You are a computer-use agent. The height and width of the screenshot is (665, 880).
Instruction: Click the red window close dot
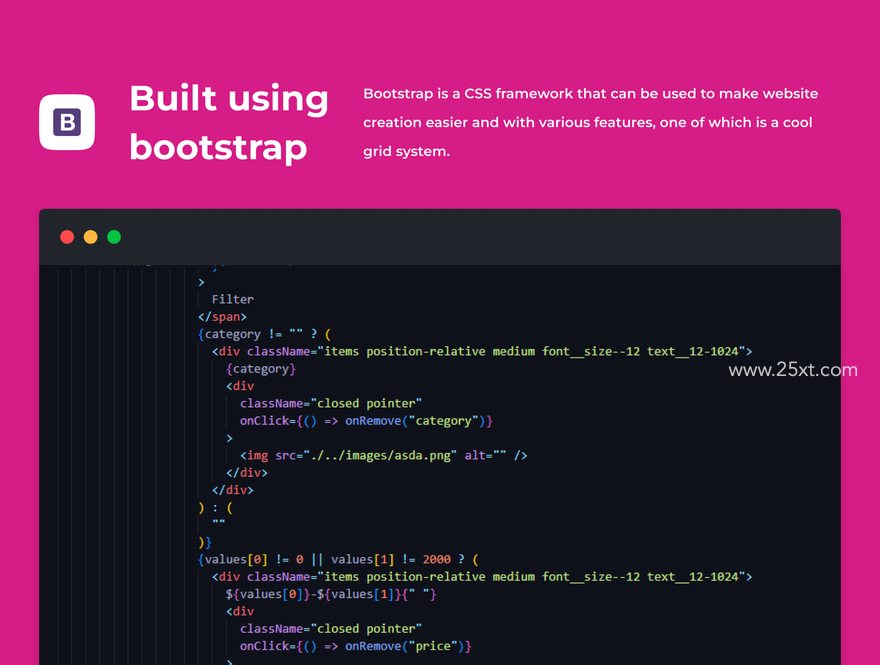pyautogui.click(x=67, y=237)
